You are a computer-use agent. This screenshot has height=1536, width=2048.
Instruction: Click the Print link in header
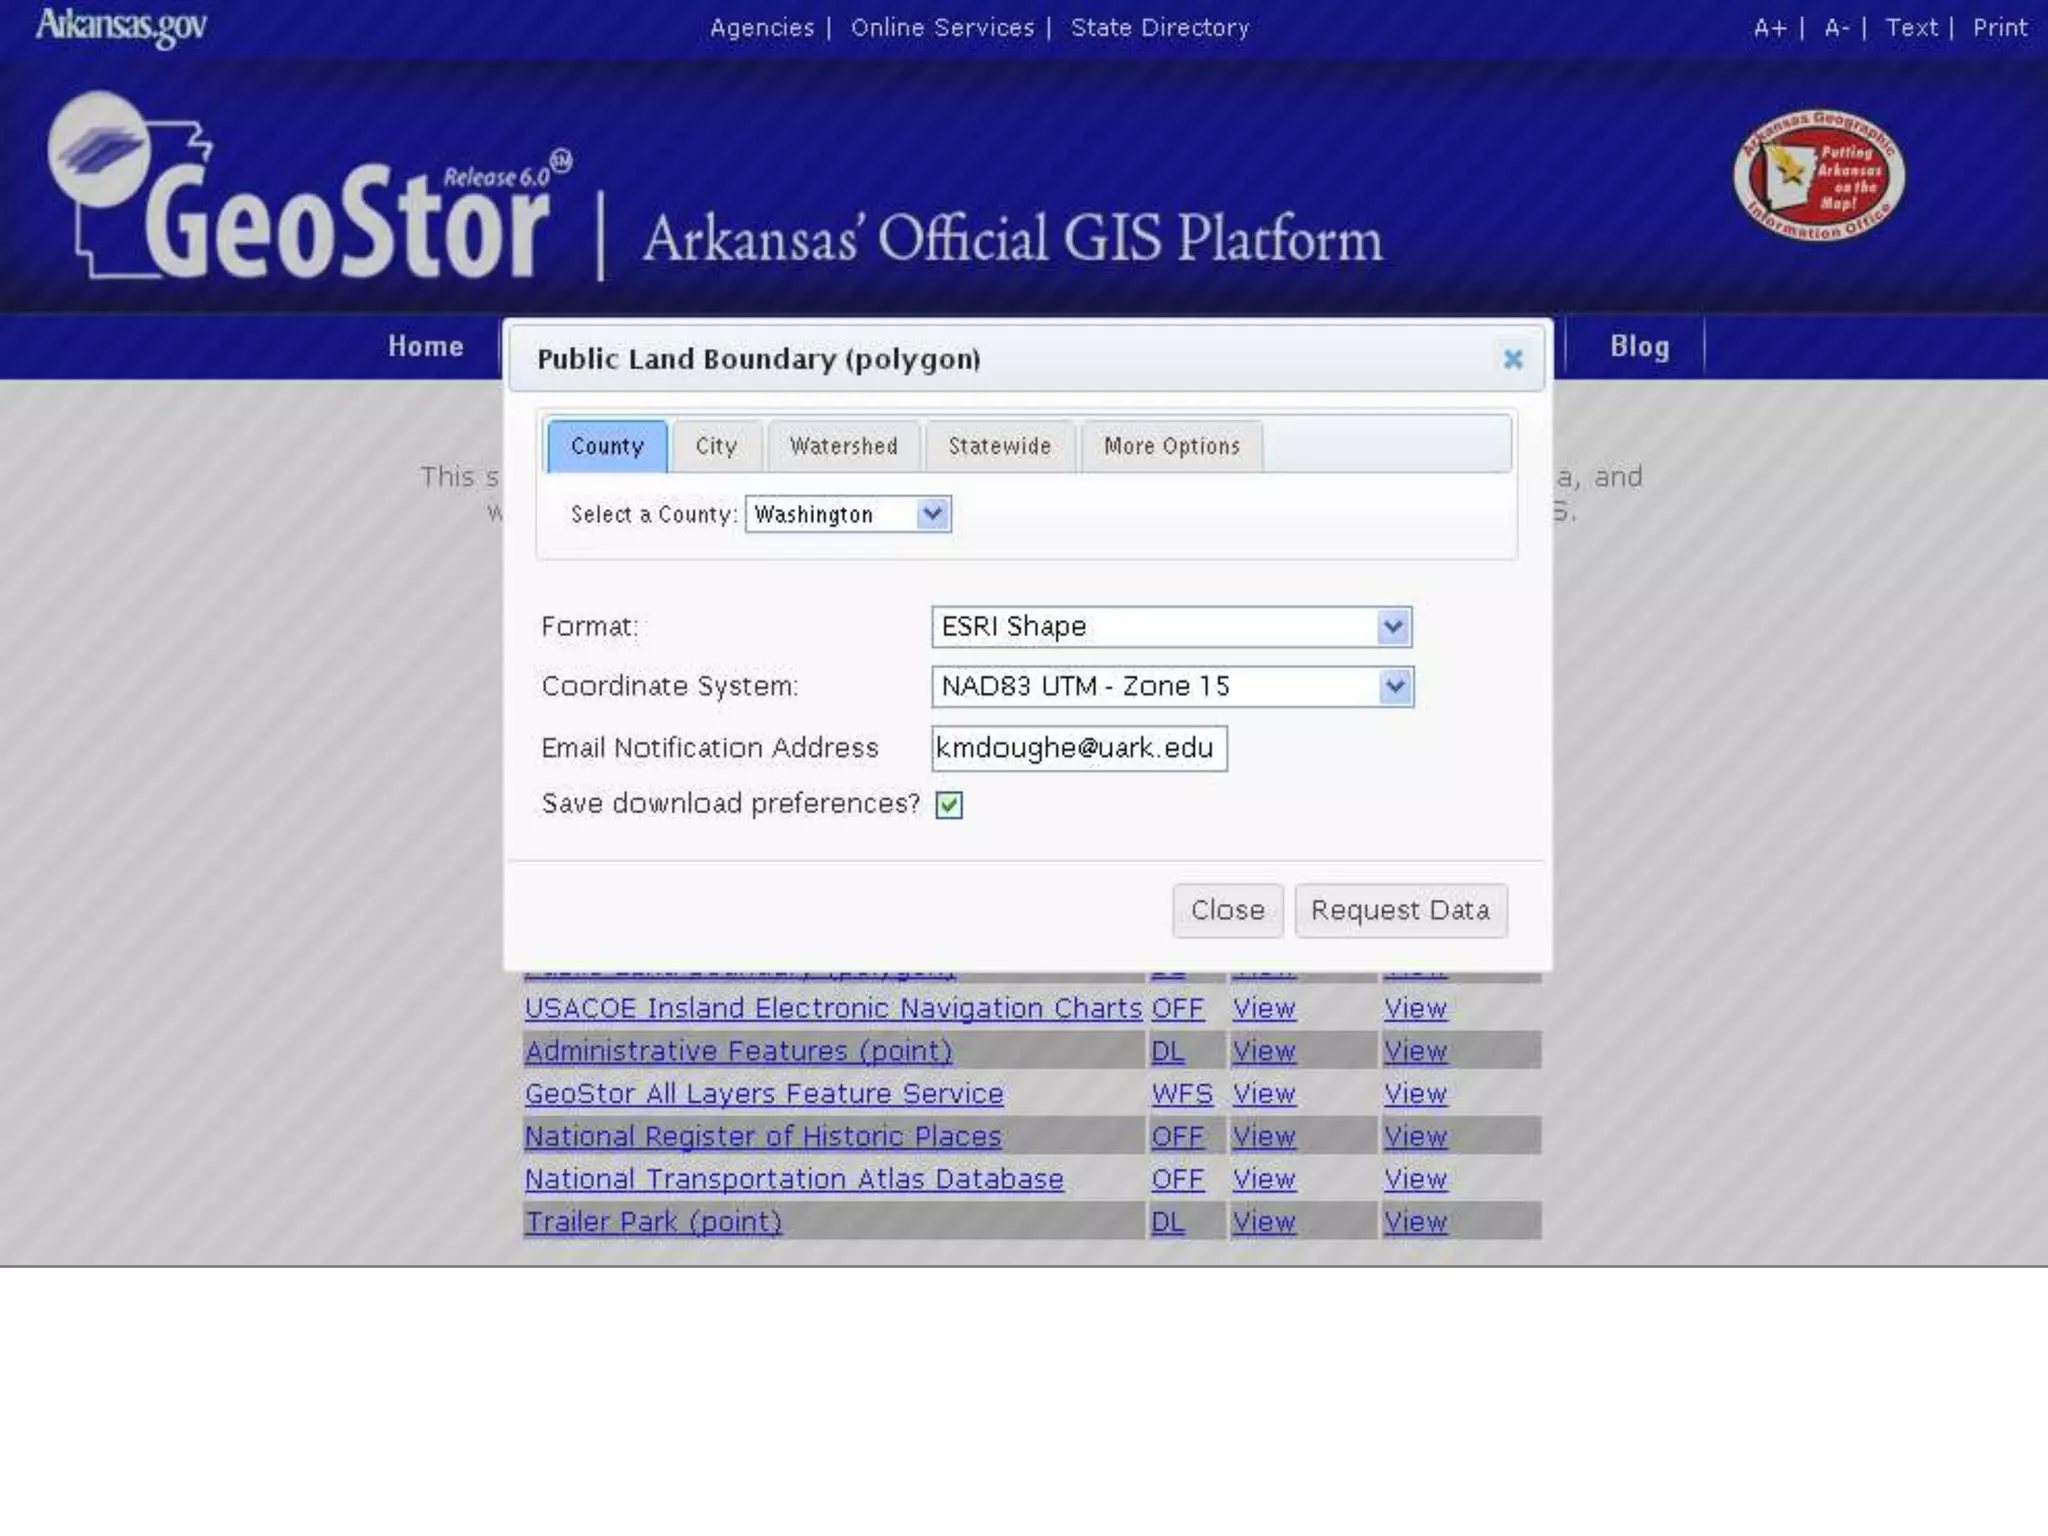[1999, 28]
